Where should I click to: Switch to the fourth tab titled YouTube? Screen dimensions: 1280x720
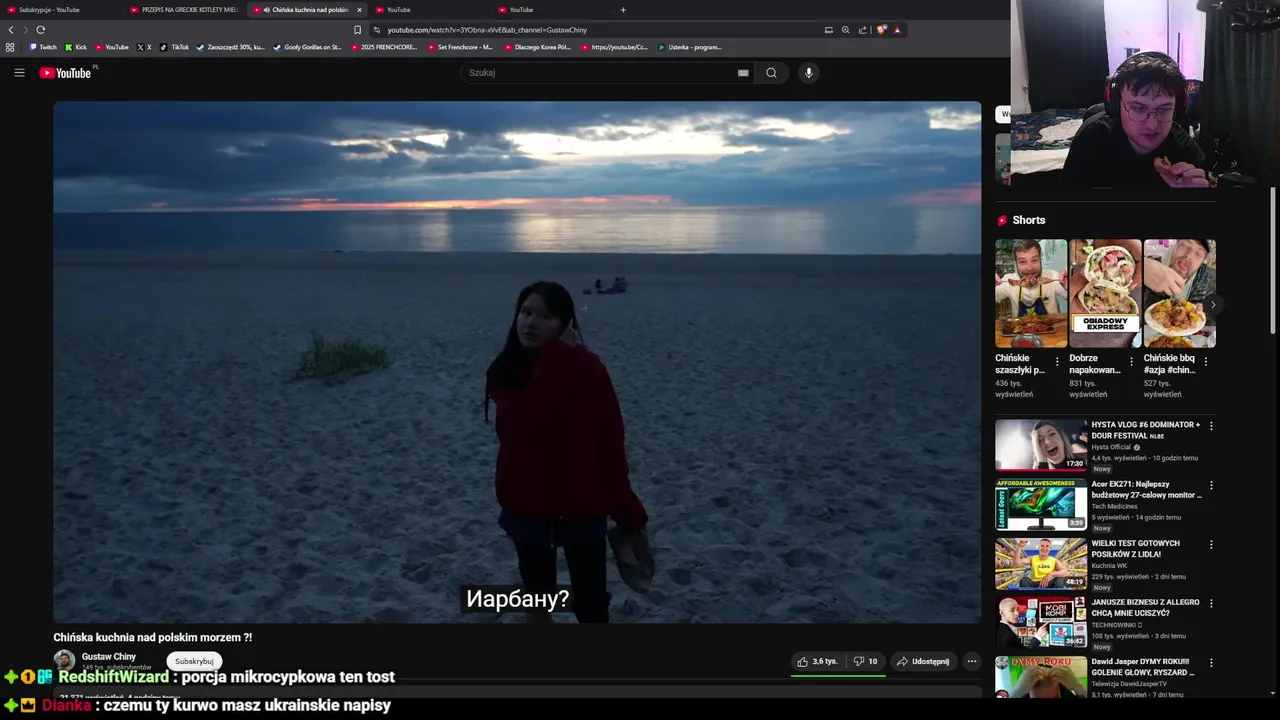(x=430, y=10)
